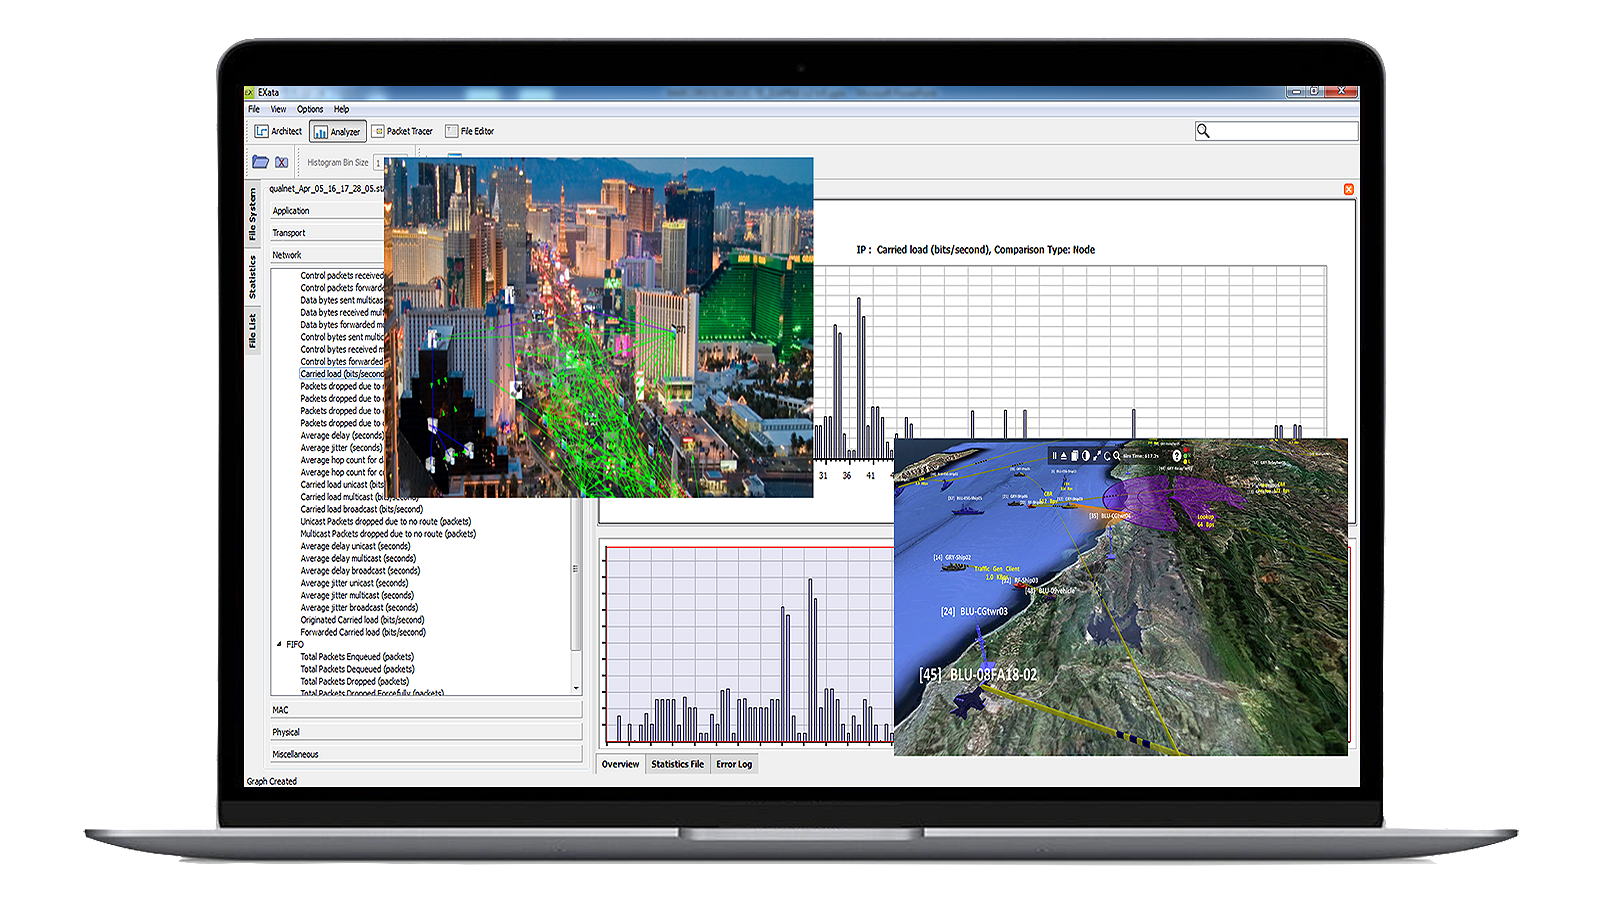Click the eject icon in 3D viewer
This screenshot has width=1600, height=900.
coord(1064,456)
